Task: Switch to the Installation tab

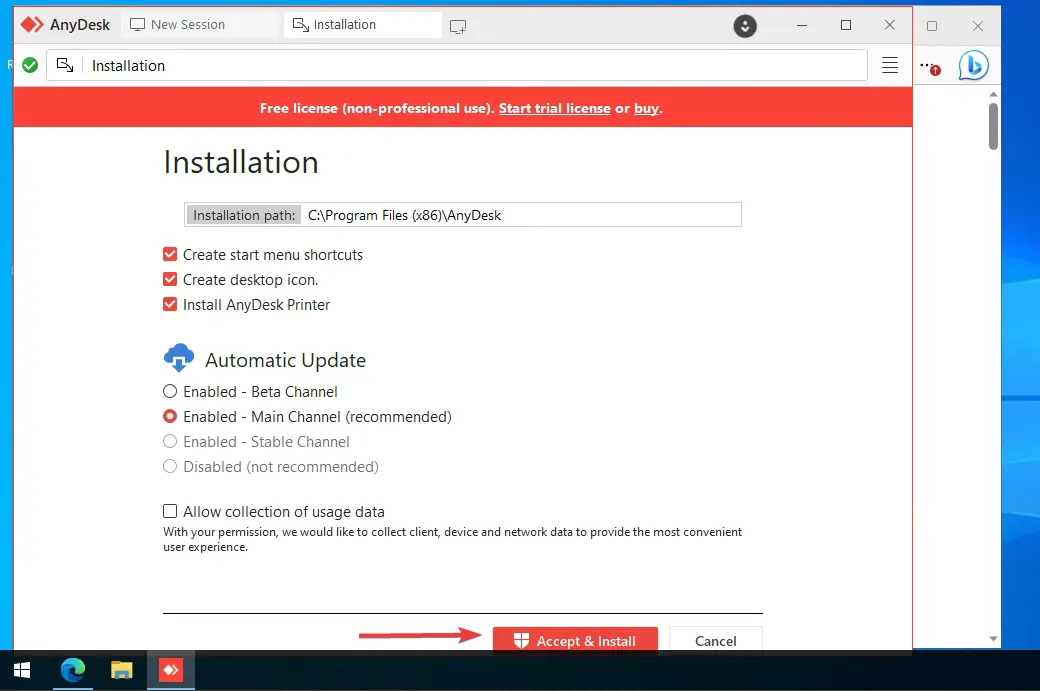Action: click(x=362, y=25)
